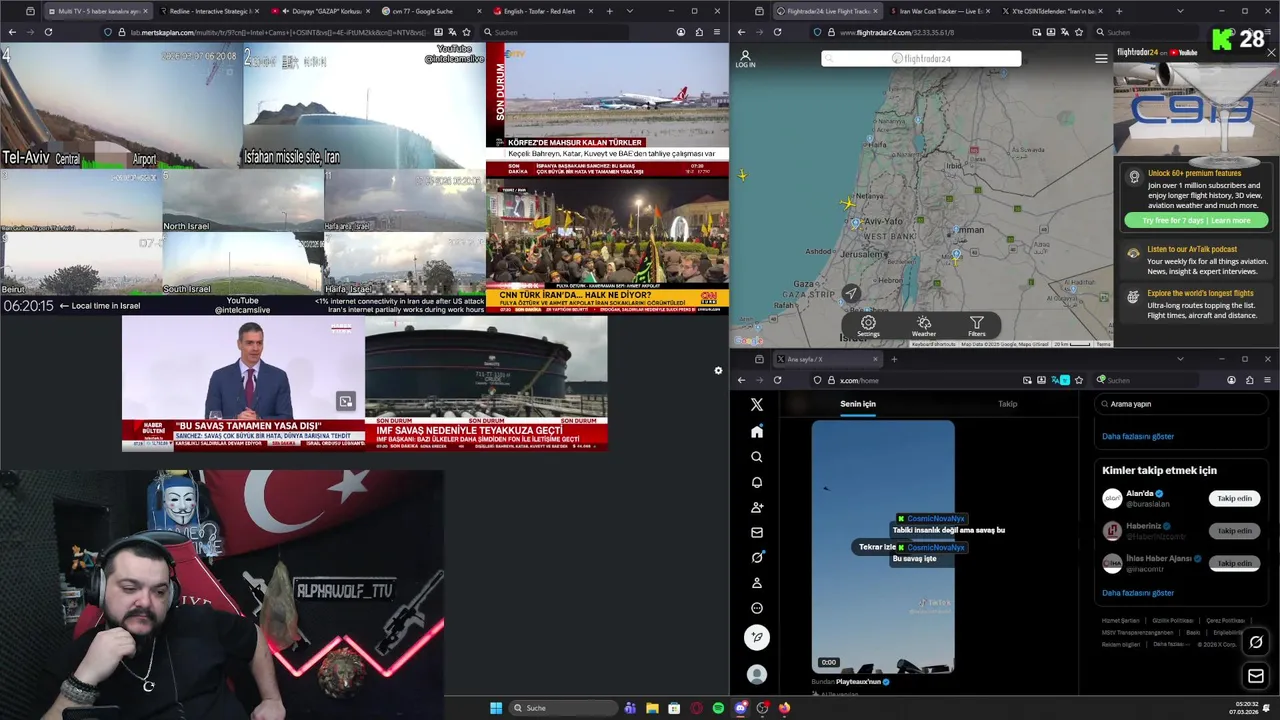Open Spotify in Windows taskbar

tap(718, 708)
